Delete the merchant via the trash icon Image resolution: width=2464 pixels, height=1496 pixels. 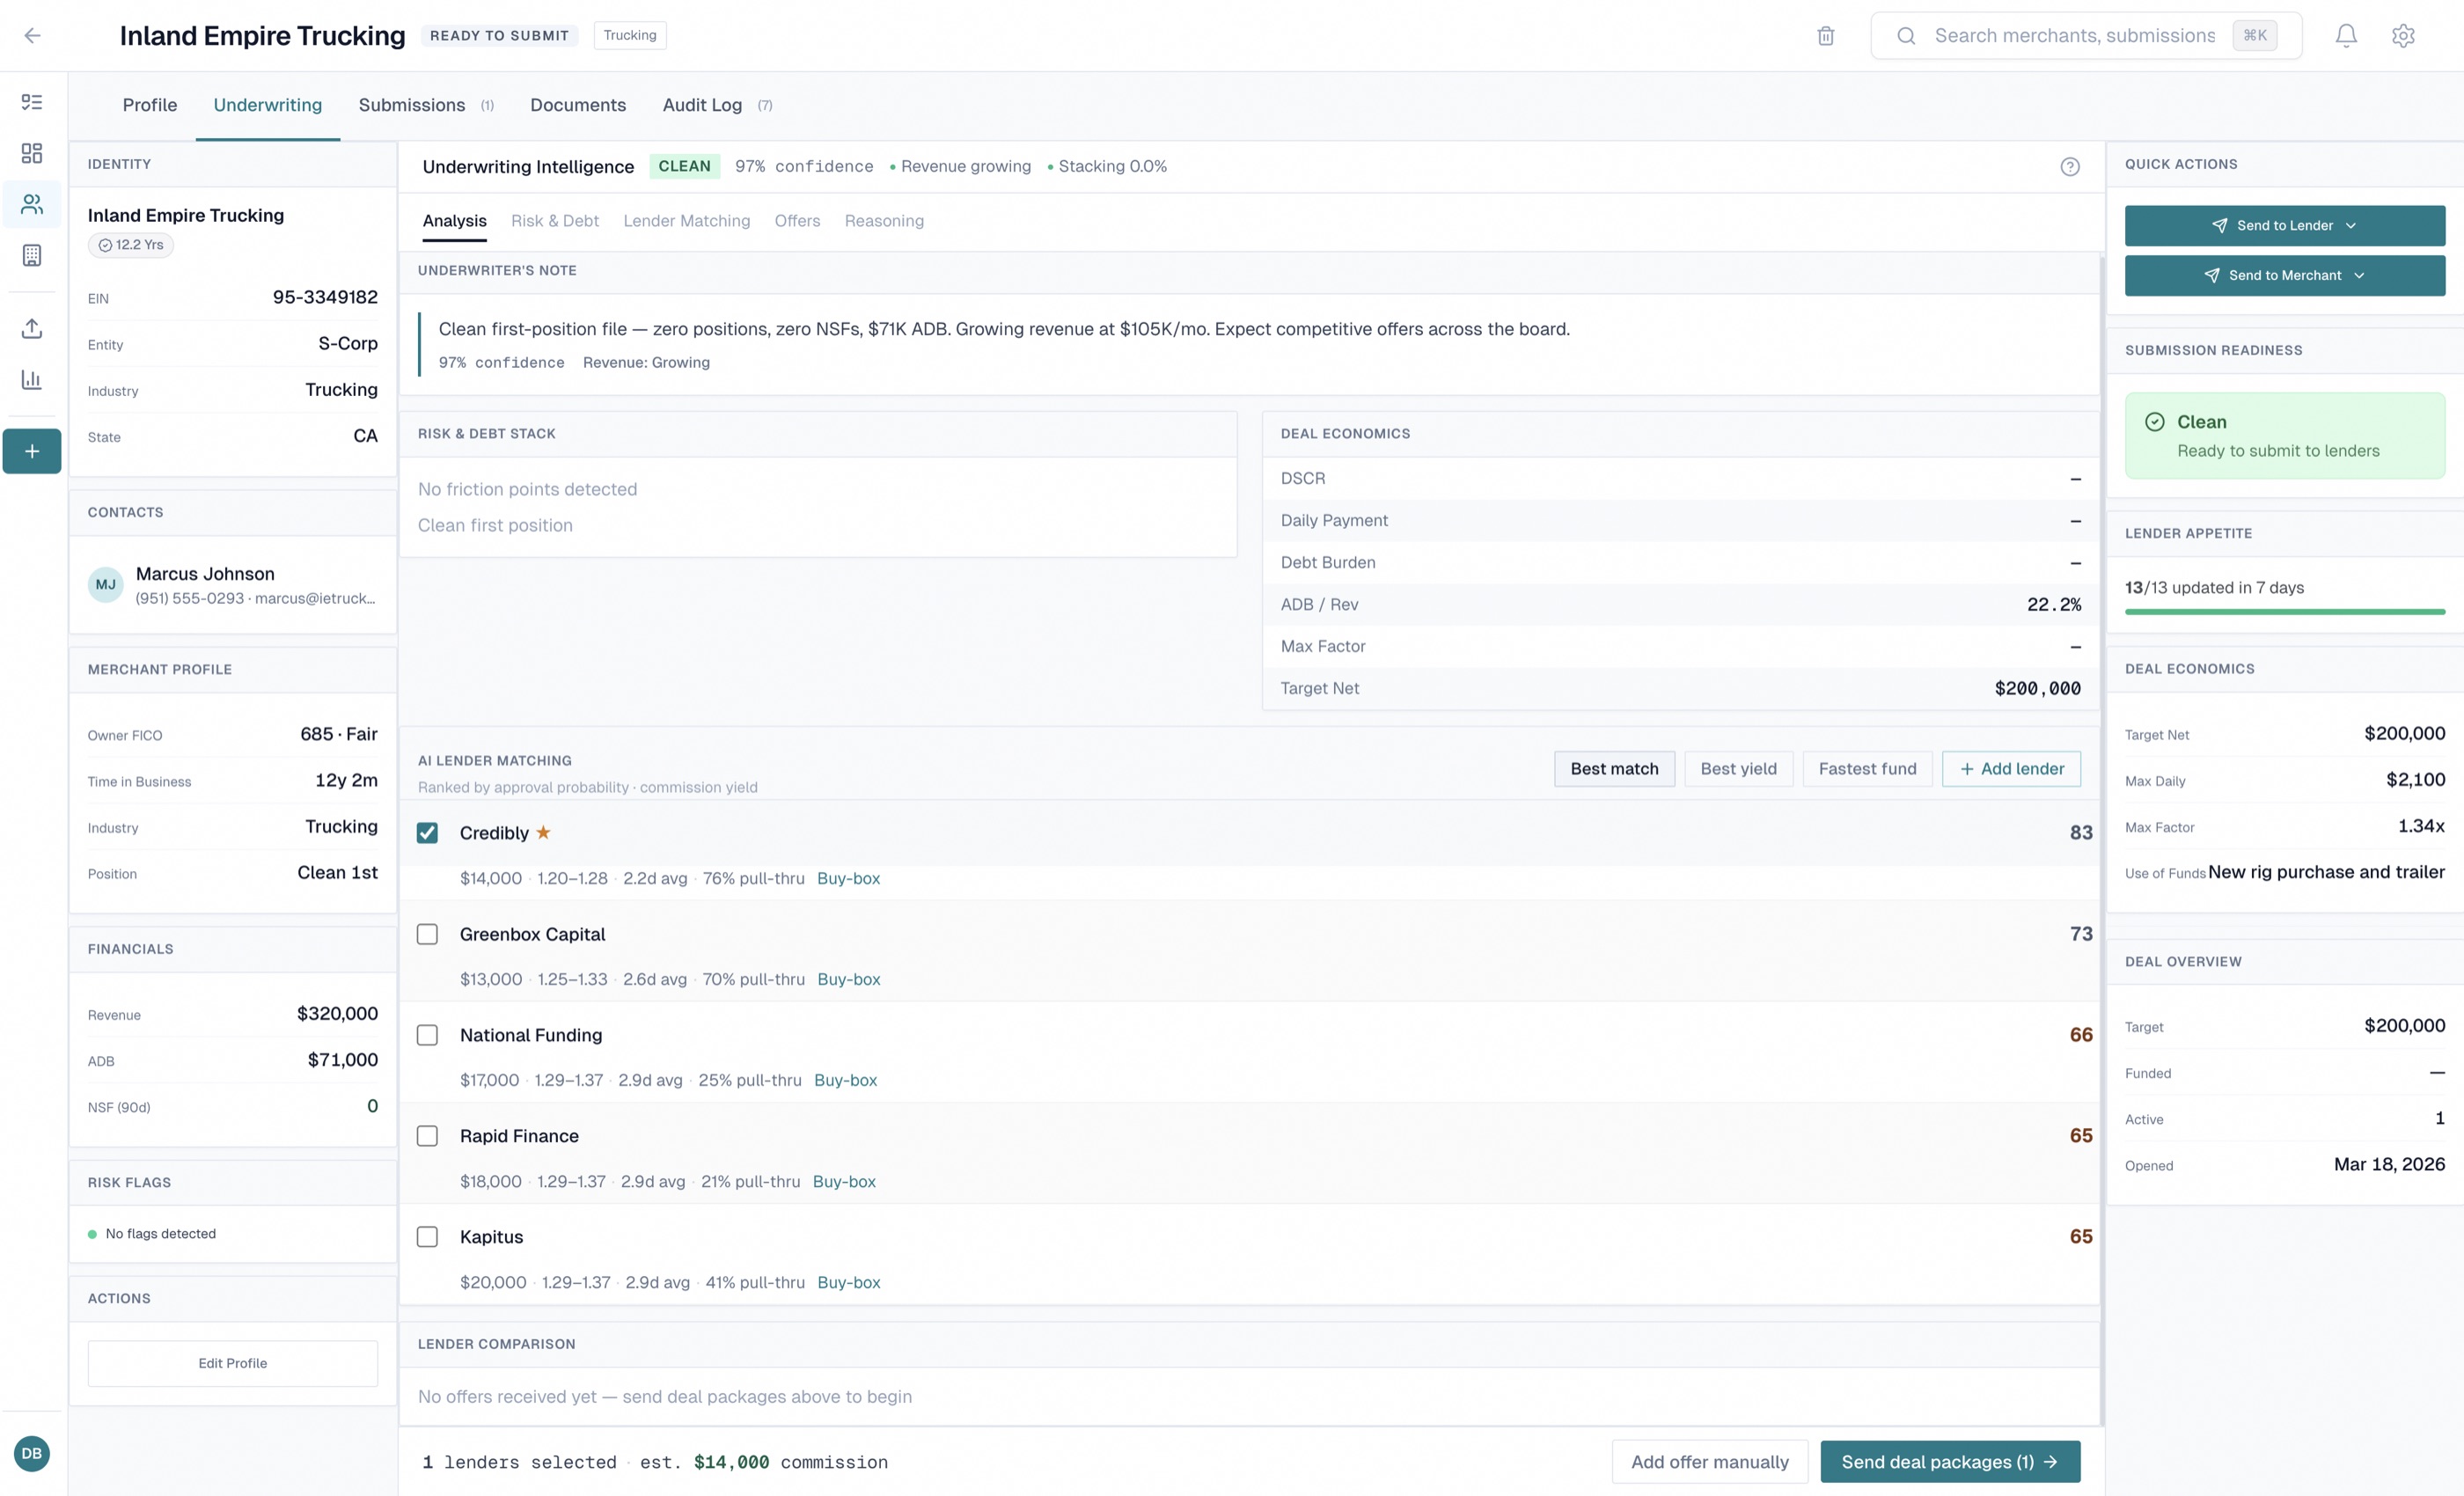pyautogui.click(x=1825, y=35)
